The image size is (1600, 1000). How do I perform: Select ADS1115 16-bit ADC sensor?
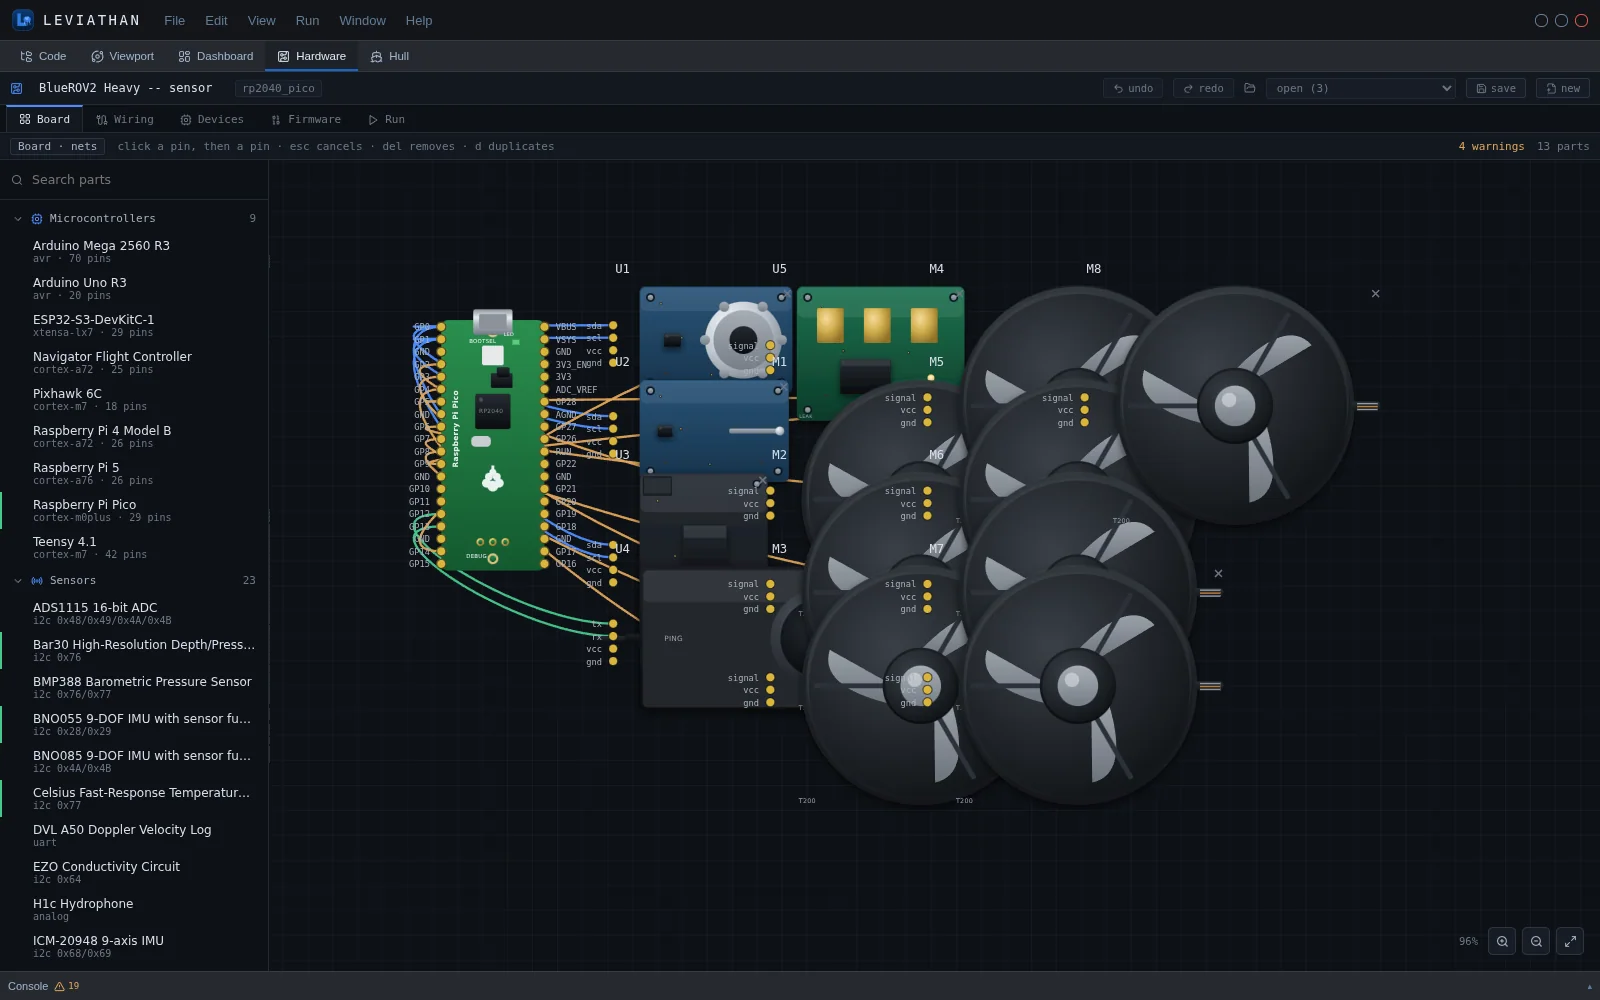coord(134,613)
